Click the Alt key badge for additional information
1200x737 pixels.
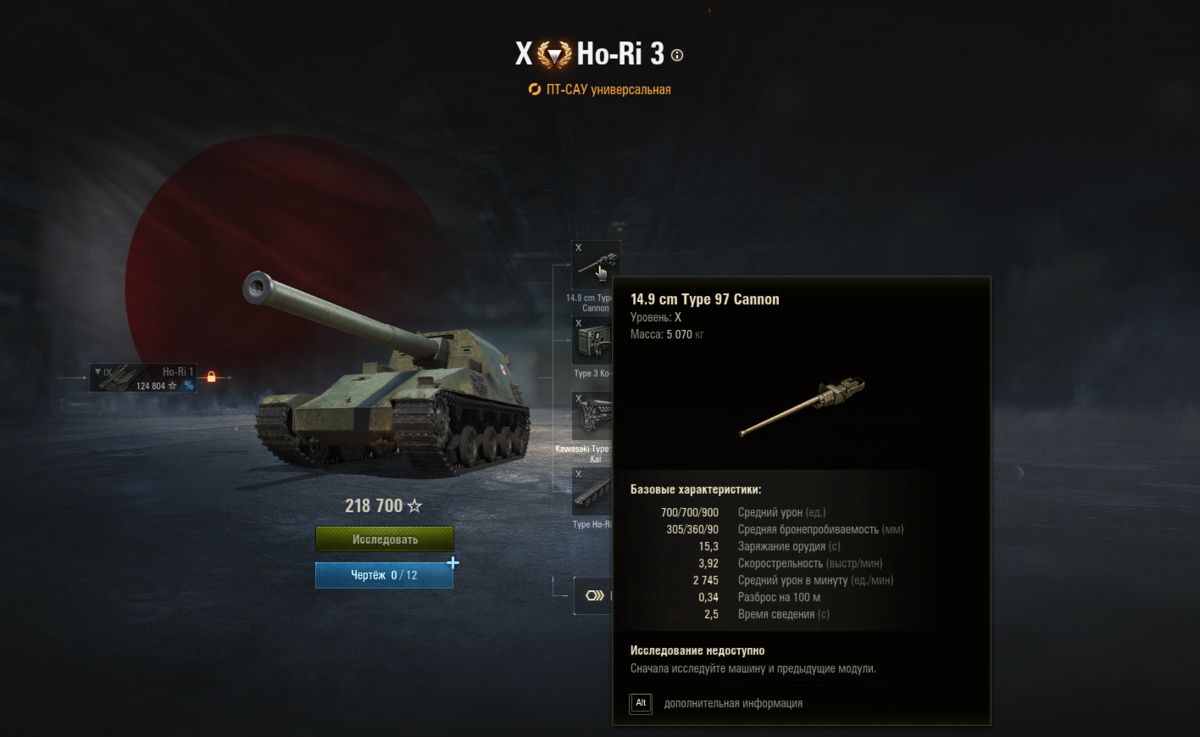(640, 703)
